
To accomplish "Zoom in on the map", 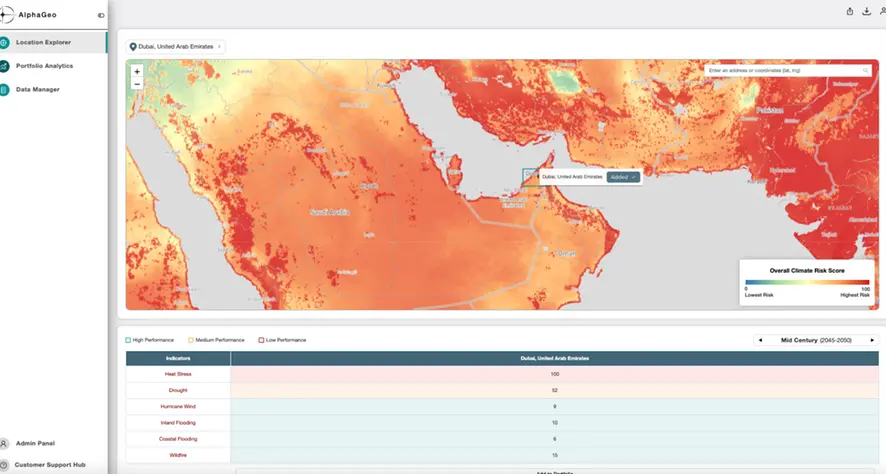I will click(137, 72).
